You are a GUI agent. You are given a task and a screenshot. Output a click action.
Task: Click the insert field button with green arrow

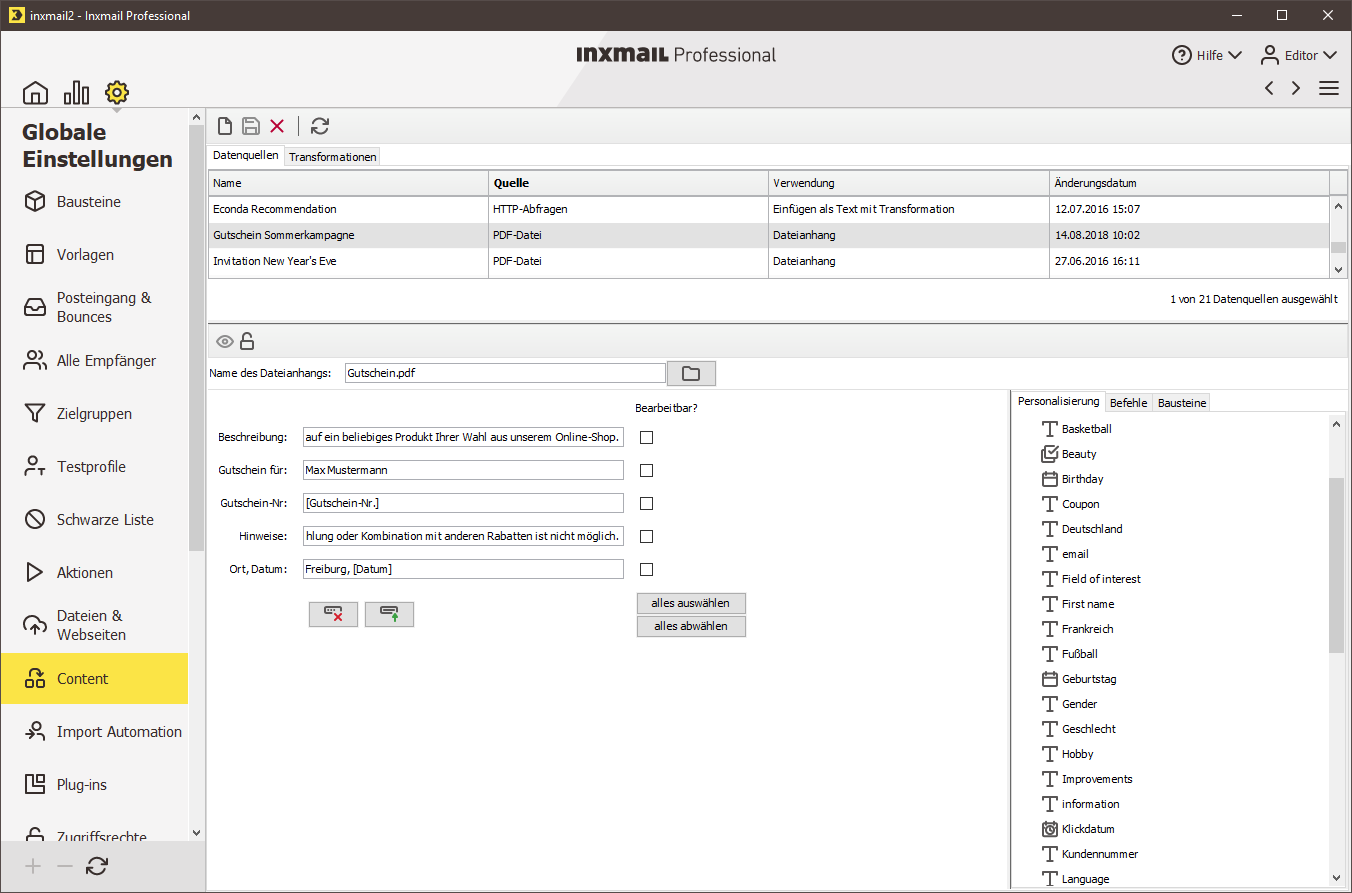click(x=389, y=614)
